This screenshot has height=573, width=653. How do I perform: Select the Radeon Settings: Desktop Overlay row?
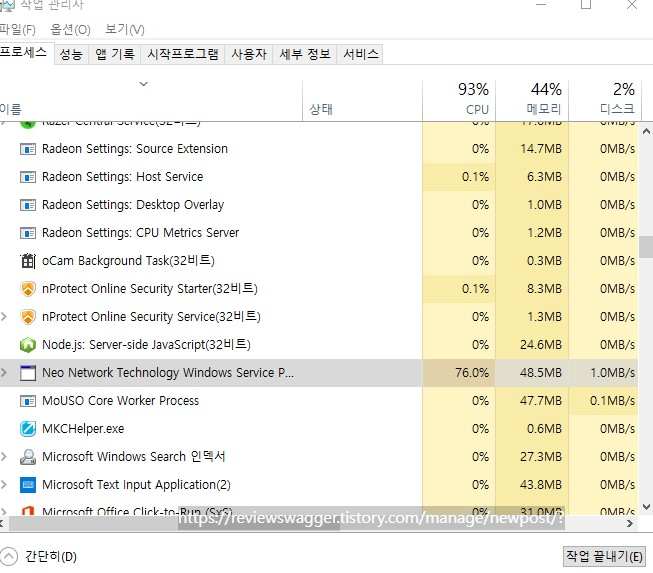tap(319, 205)
